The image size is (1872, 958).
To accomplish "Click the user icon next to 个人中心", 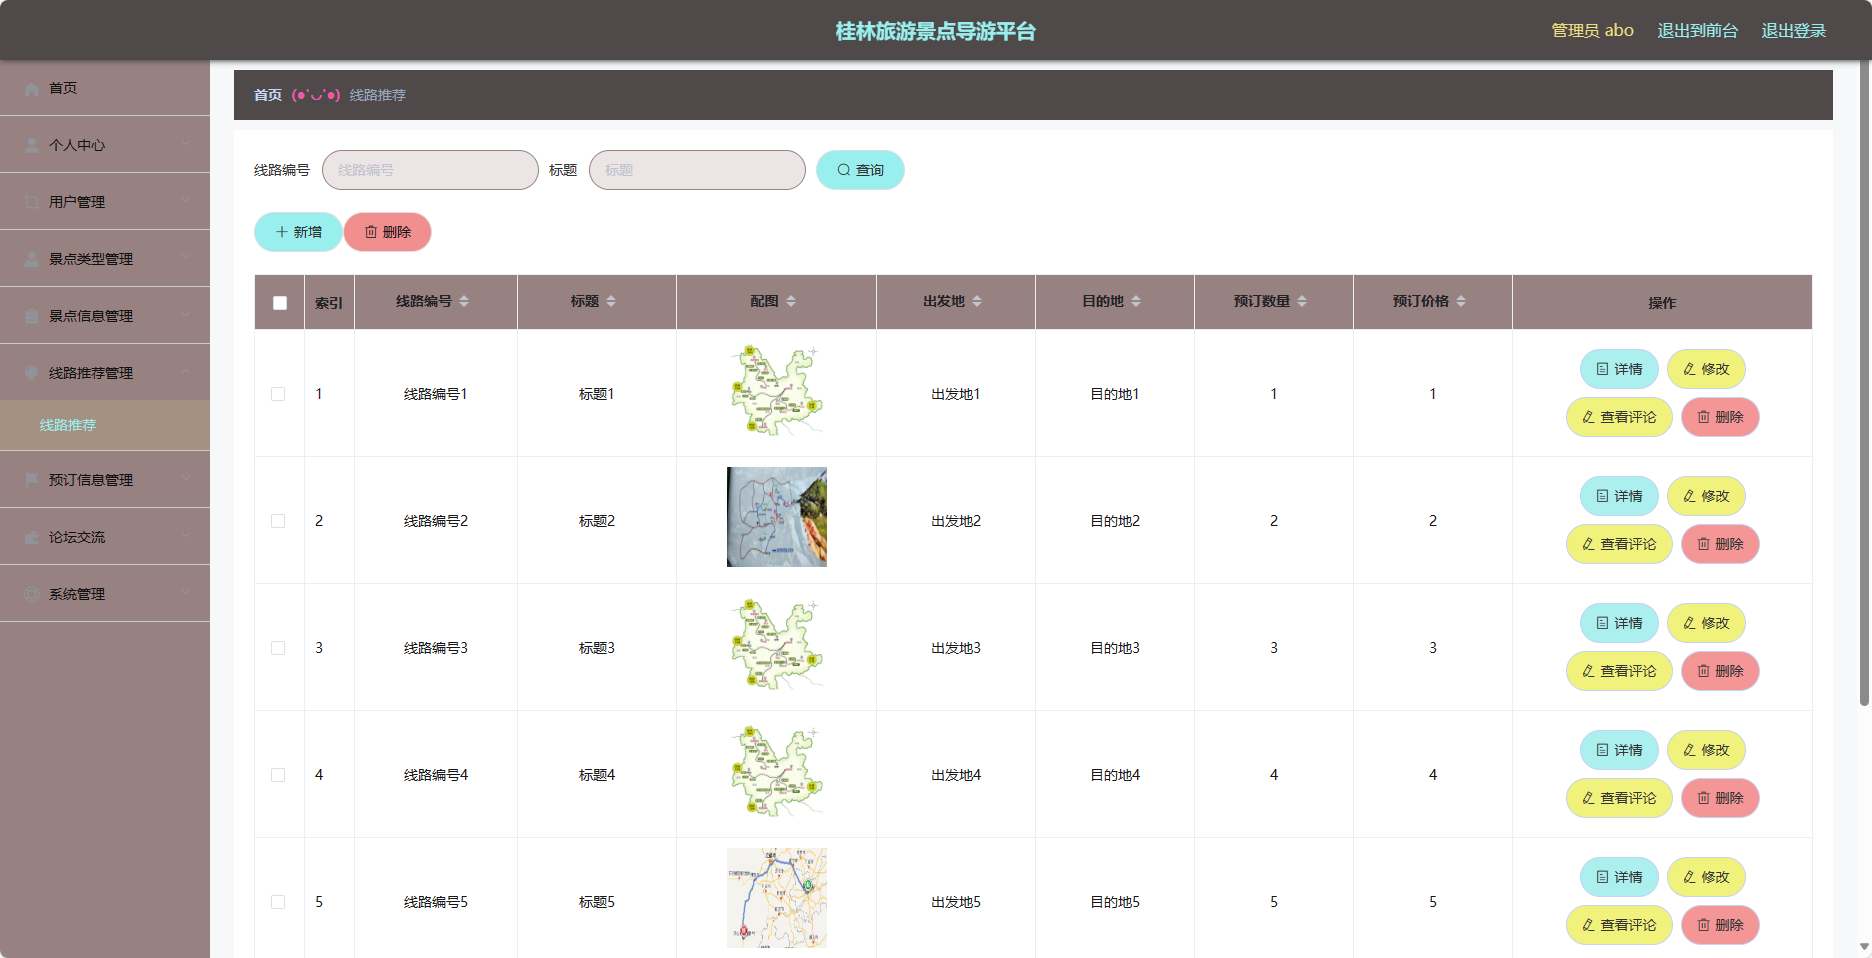I will tap(32, 145).
